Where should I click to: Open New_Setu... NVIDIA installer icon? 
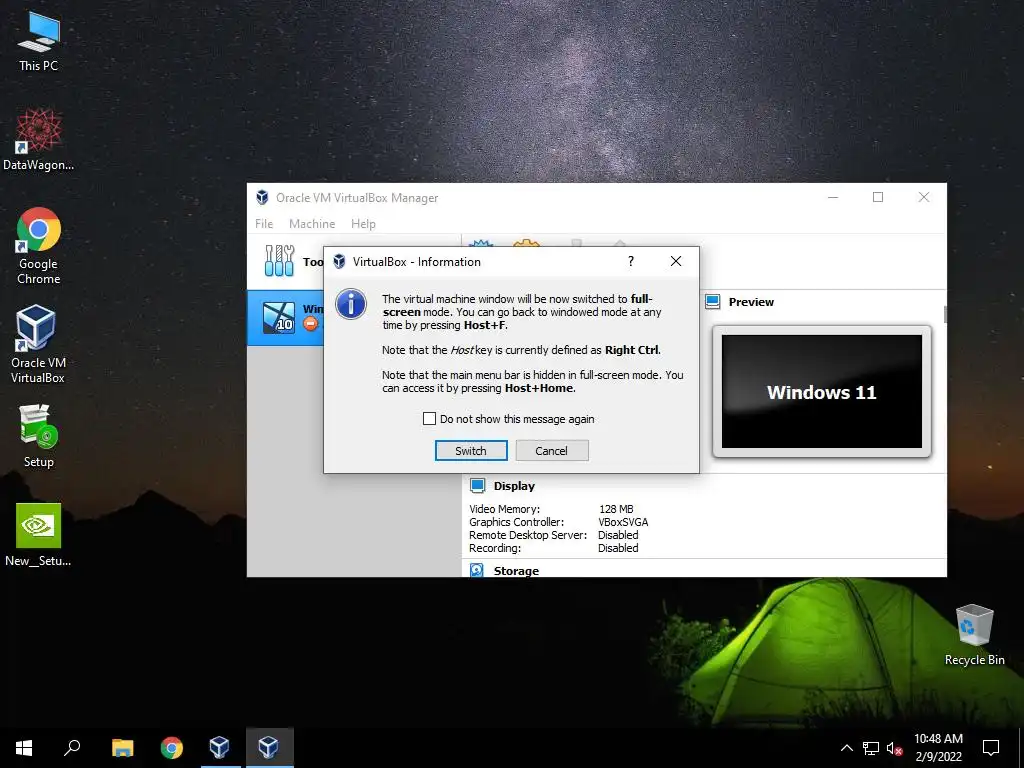[39, 534]
